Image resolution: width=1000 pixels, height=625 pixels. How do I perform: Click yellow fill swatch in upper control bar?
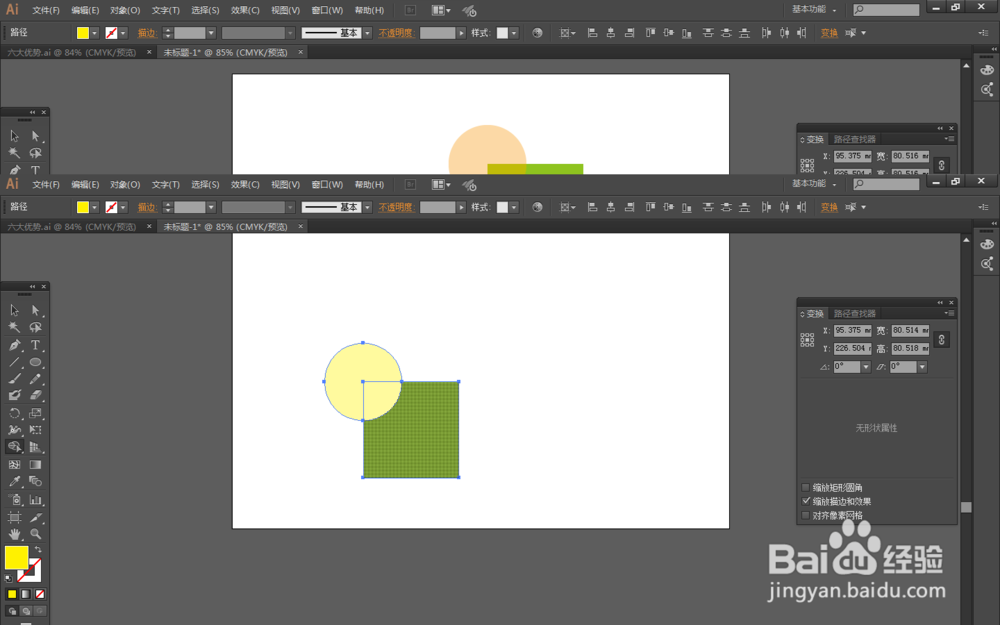click(83, 33)
